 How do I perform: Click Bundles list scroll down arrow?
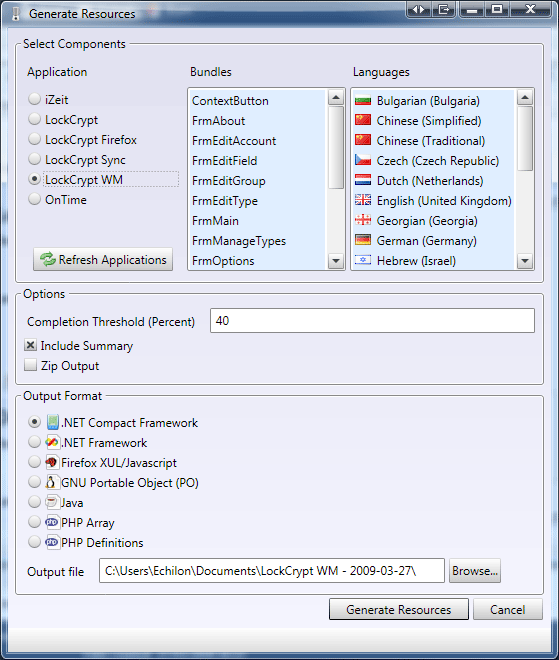point(335,261)
